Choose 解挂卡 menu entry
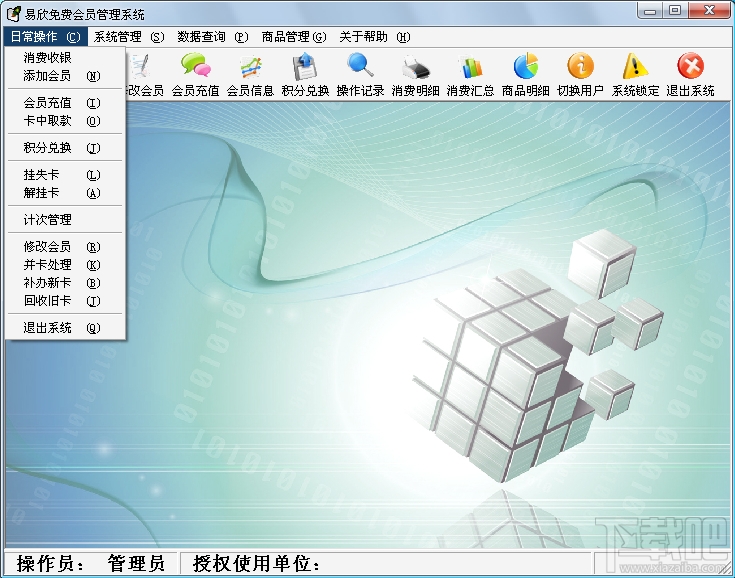Image resolution: width=735 pixels, height=578 pixels. 65,193
